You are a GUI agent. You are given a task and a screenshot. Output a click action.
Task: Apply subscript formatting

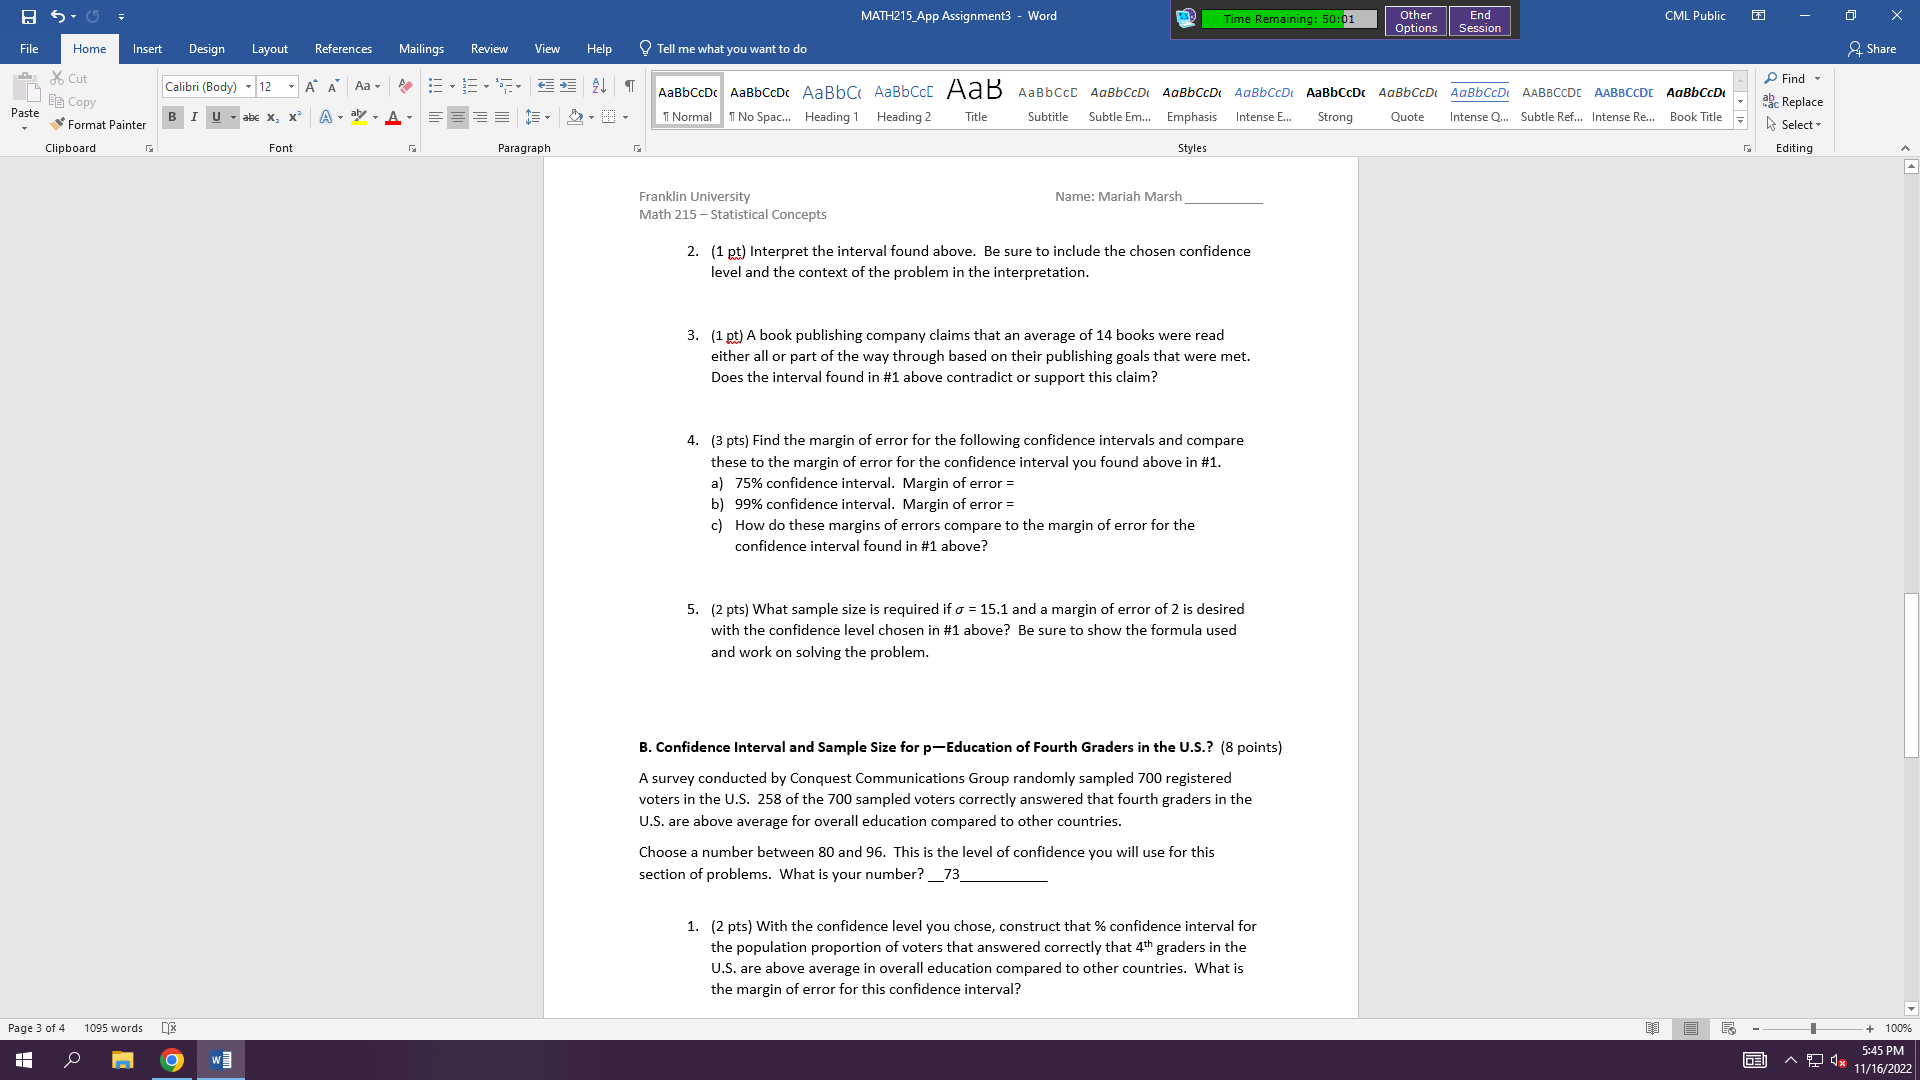pos(272,117)
